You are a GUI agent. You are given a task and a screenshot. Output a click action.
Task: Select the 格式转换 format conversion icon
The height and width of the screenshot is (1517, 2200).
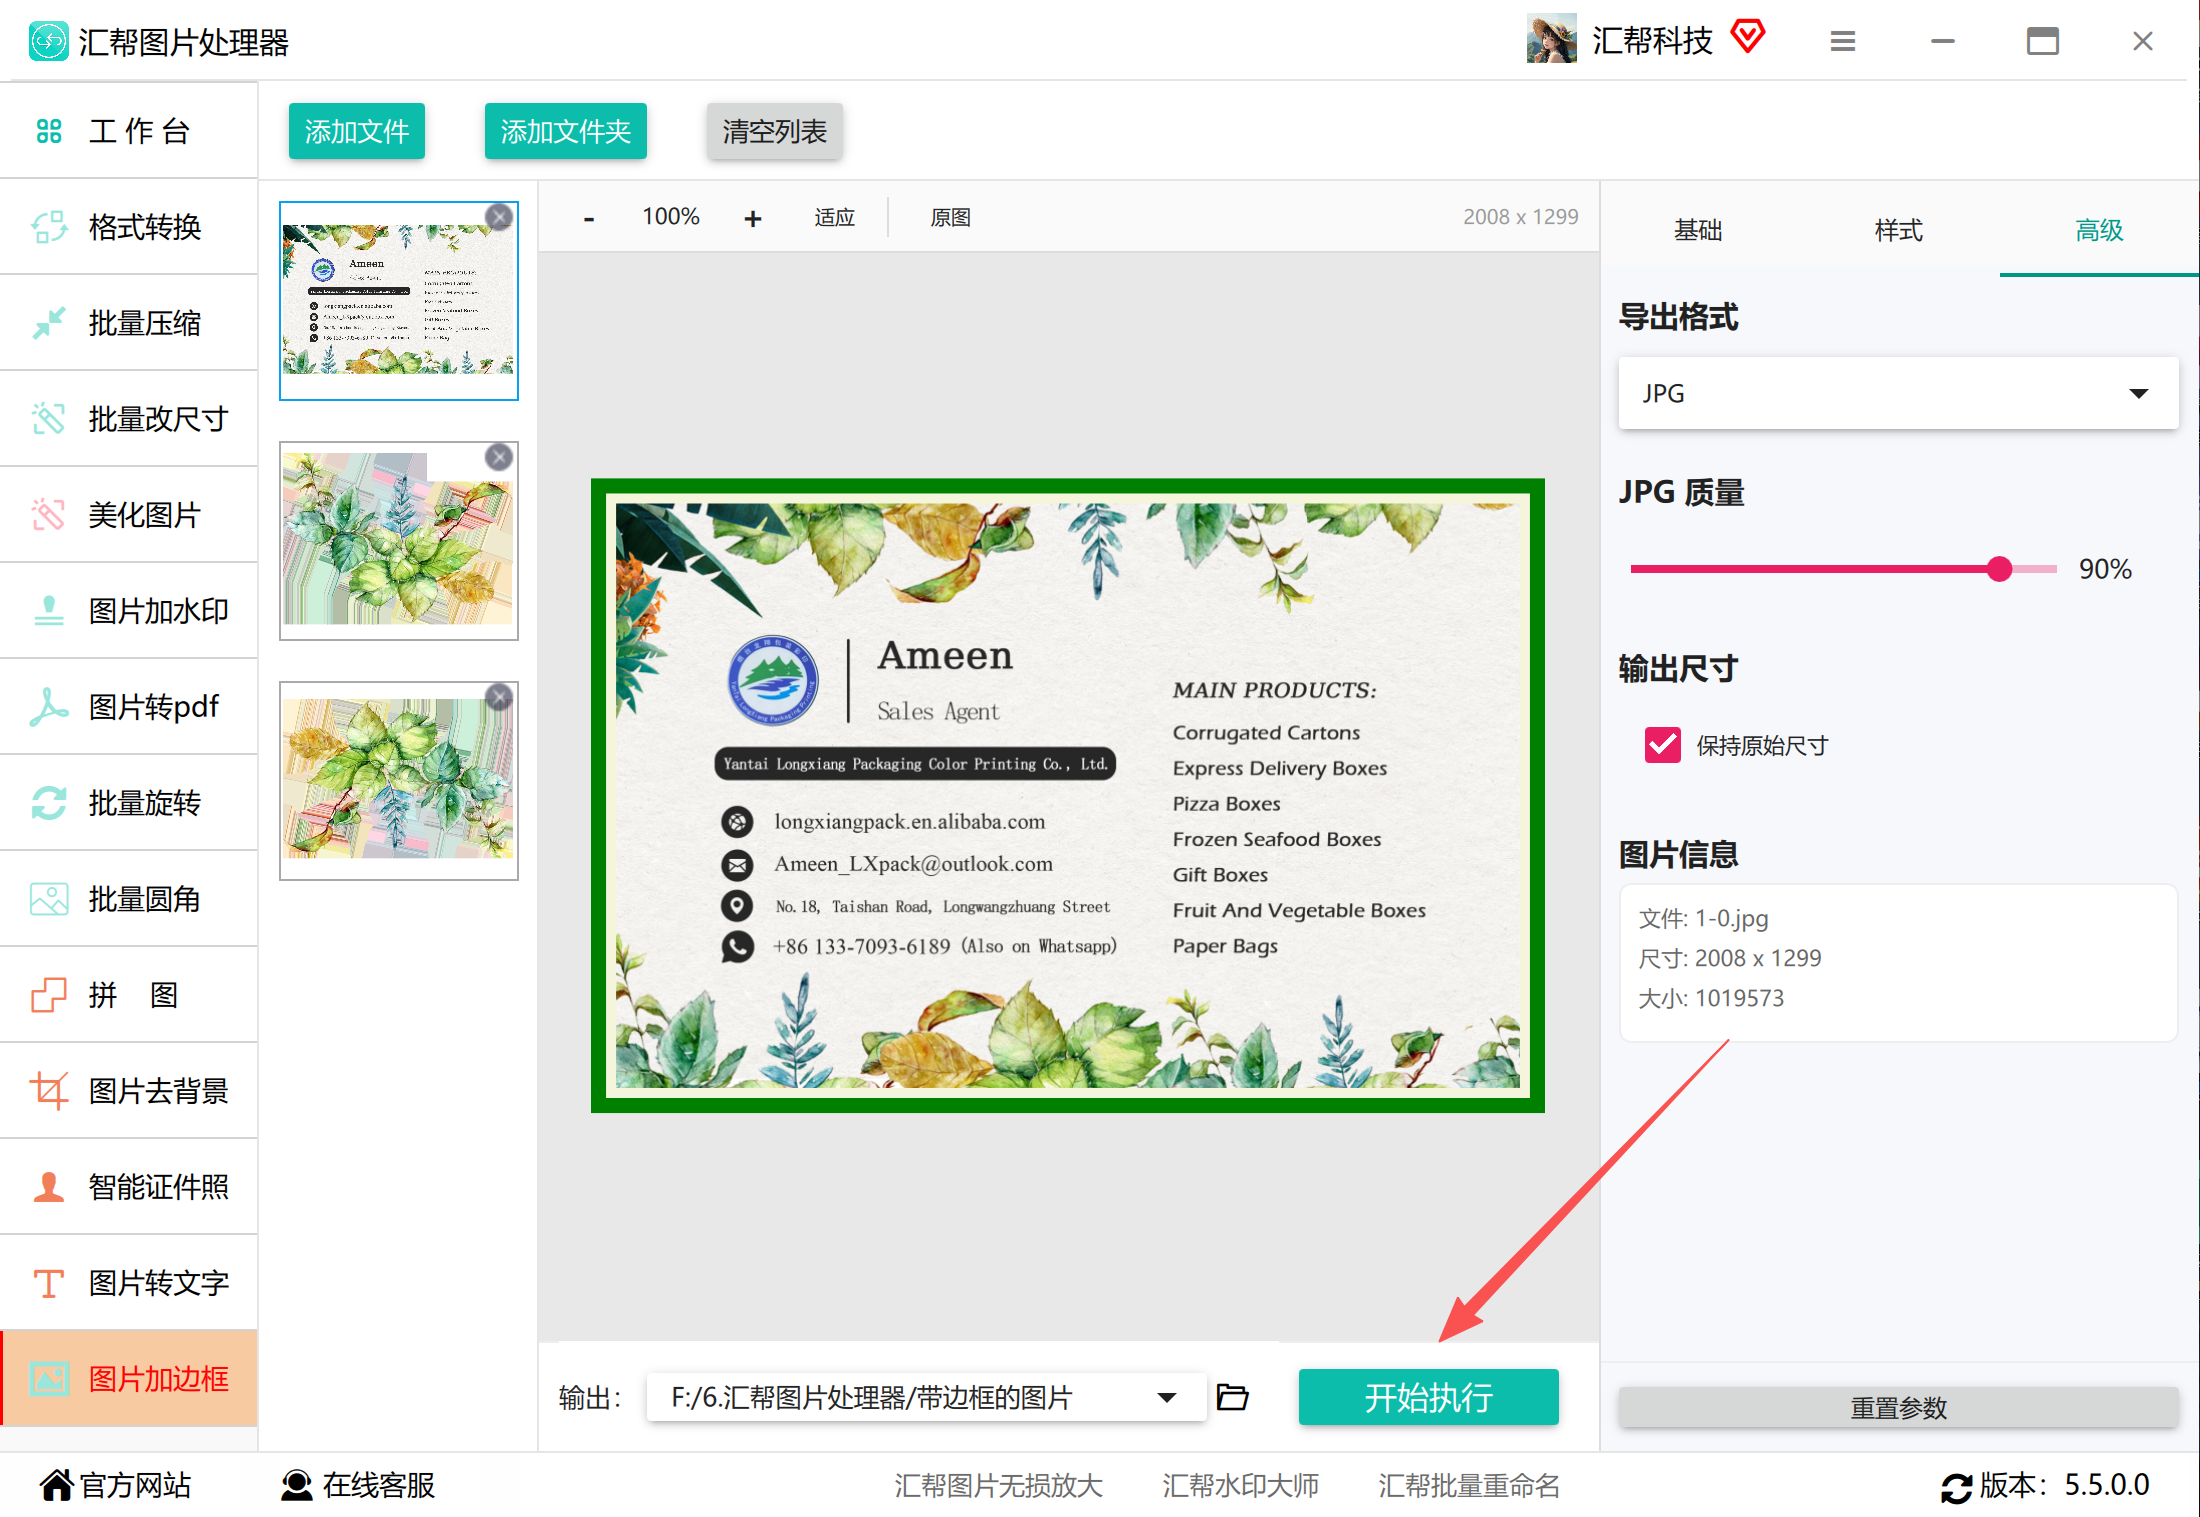(49, 227)
